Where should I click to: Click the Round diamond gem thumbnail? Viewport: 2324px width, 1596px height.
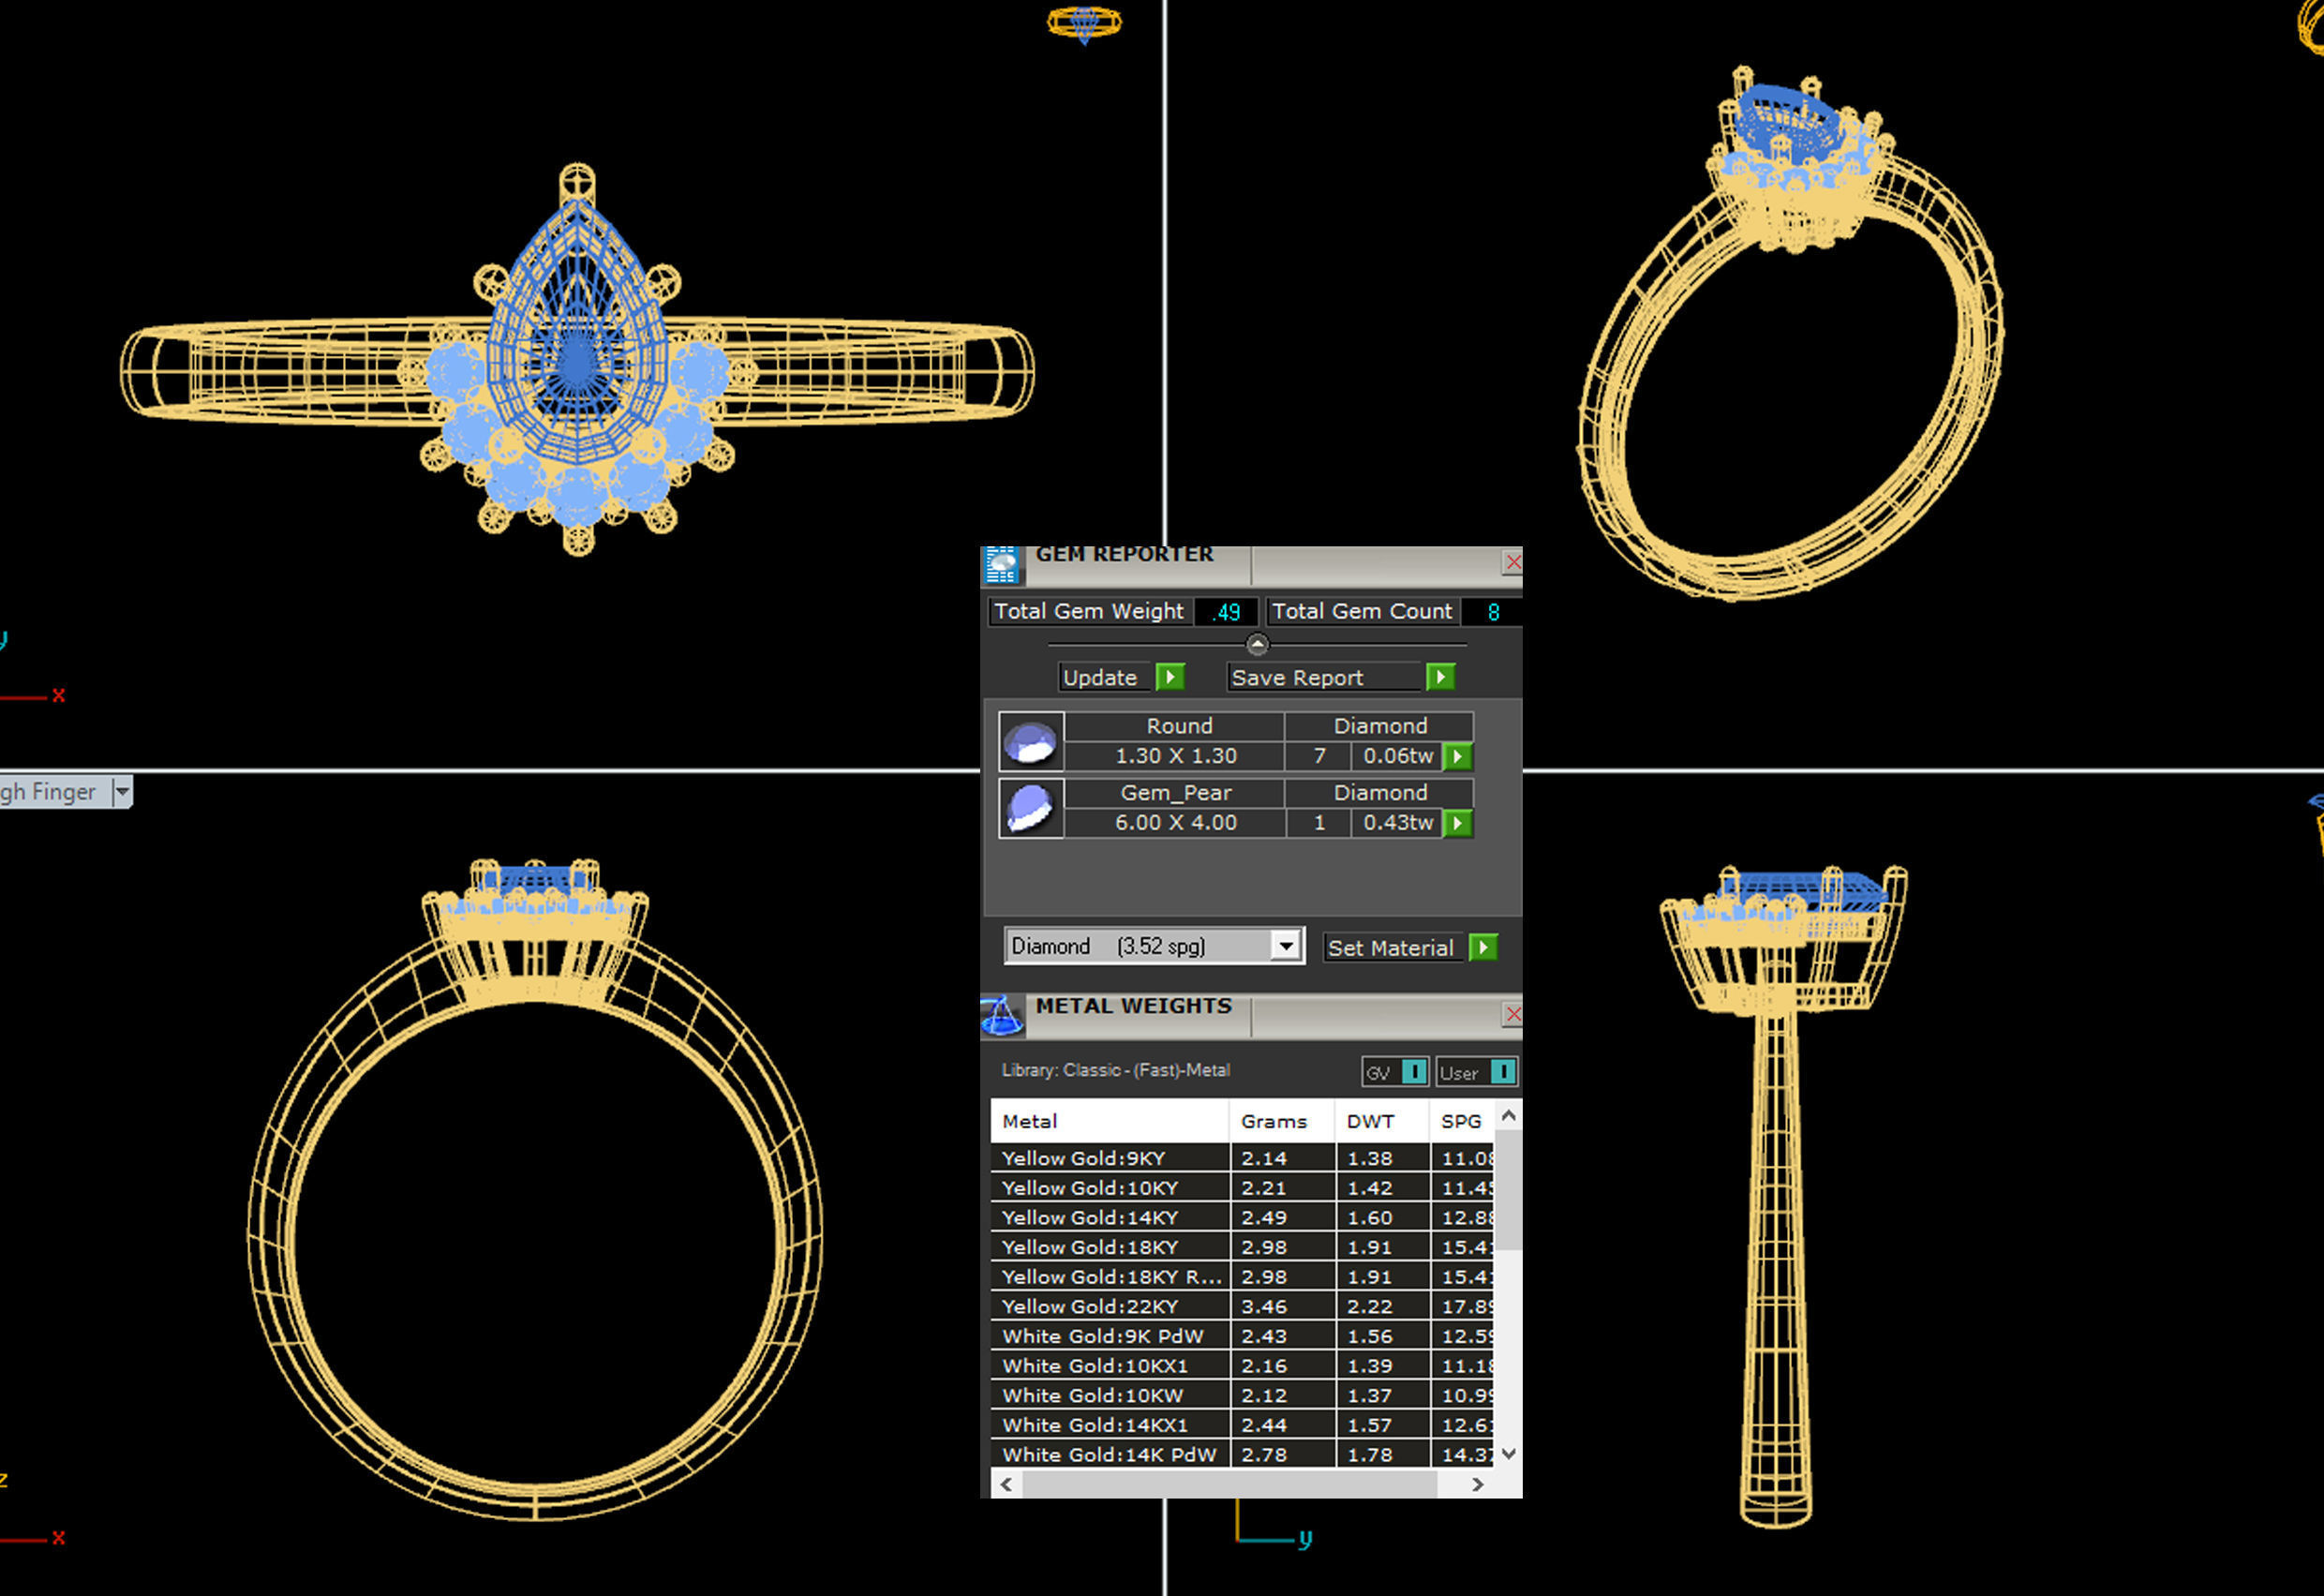[1031, 742]
